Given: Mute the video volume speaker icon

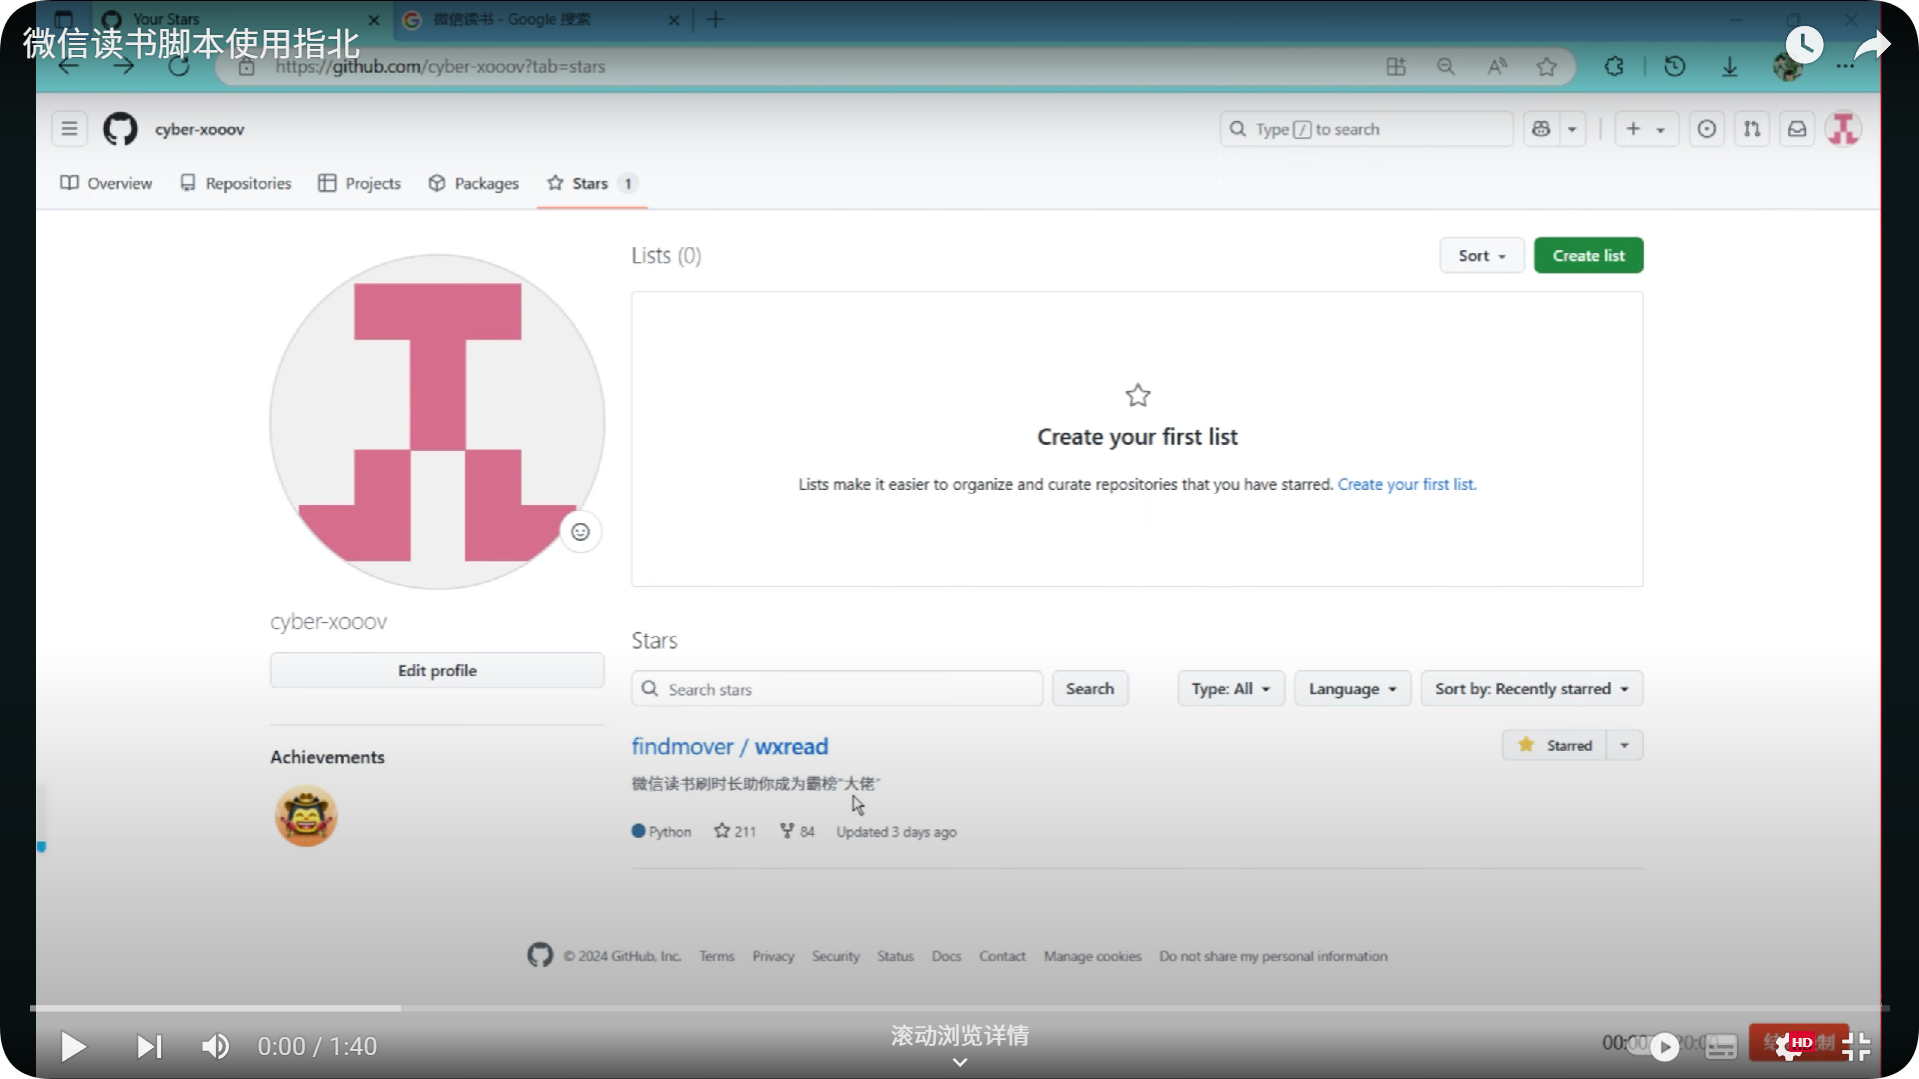Looking at the screenshot, I should point(215,1047).
